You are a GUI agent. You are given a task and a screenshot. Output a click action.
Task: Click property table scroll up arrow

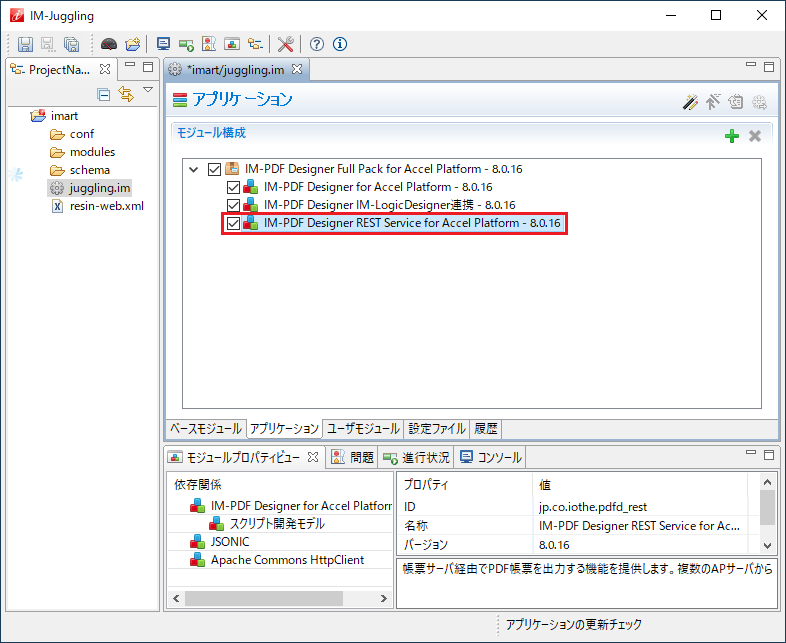coord(767,482)
